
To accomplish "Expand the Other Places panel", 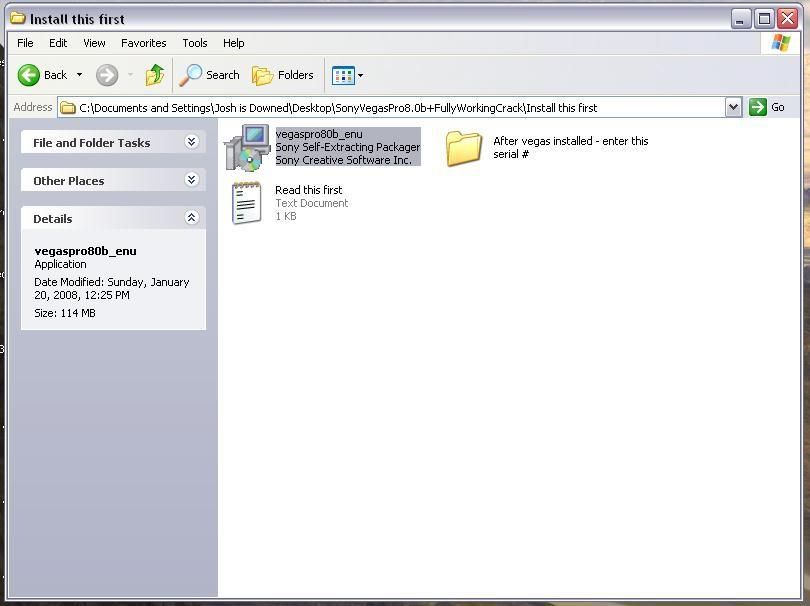I will [191, 179].
